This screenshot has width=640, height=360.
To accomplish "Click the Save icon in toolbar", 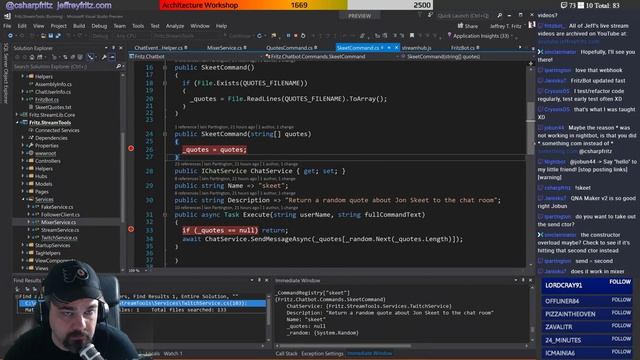I will click(51, 36).
